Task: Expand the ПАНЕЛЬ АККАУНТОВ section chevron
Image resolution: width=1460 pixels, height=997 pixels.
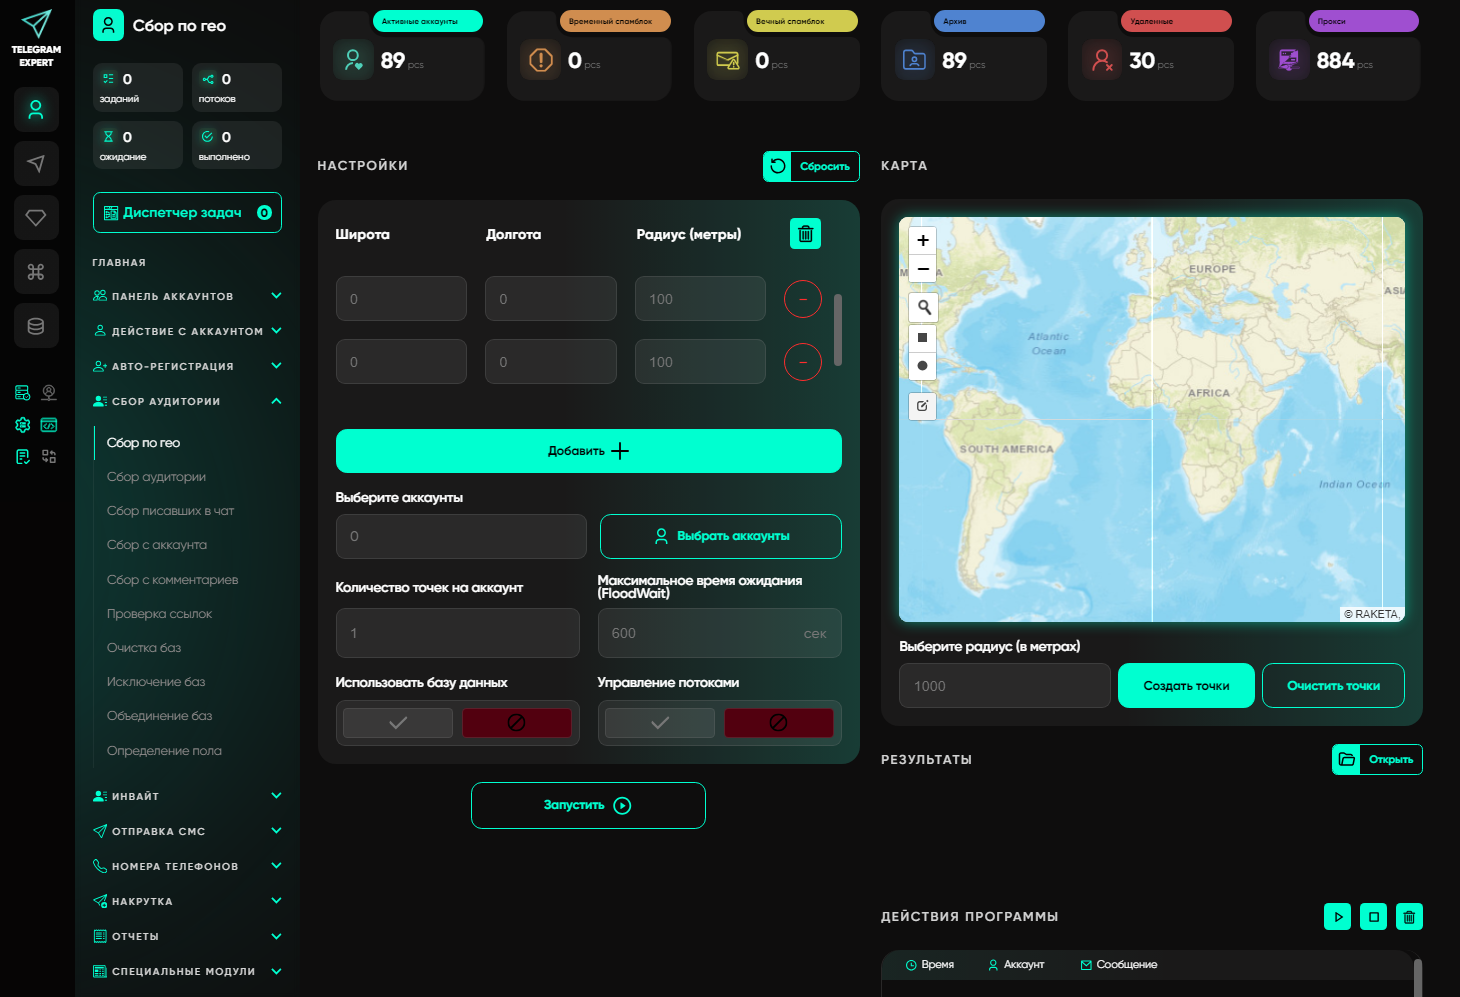Action: (277, 296)
